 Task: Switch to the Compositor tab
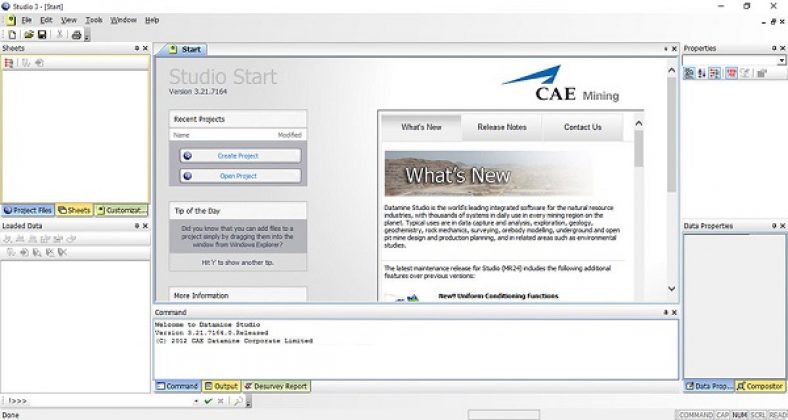tap(760, 386)
